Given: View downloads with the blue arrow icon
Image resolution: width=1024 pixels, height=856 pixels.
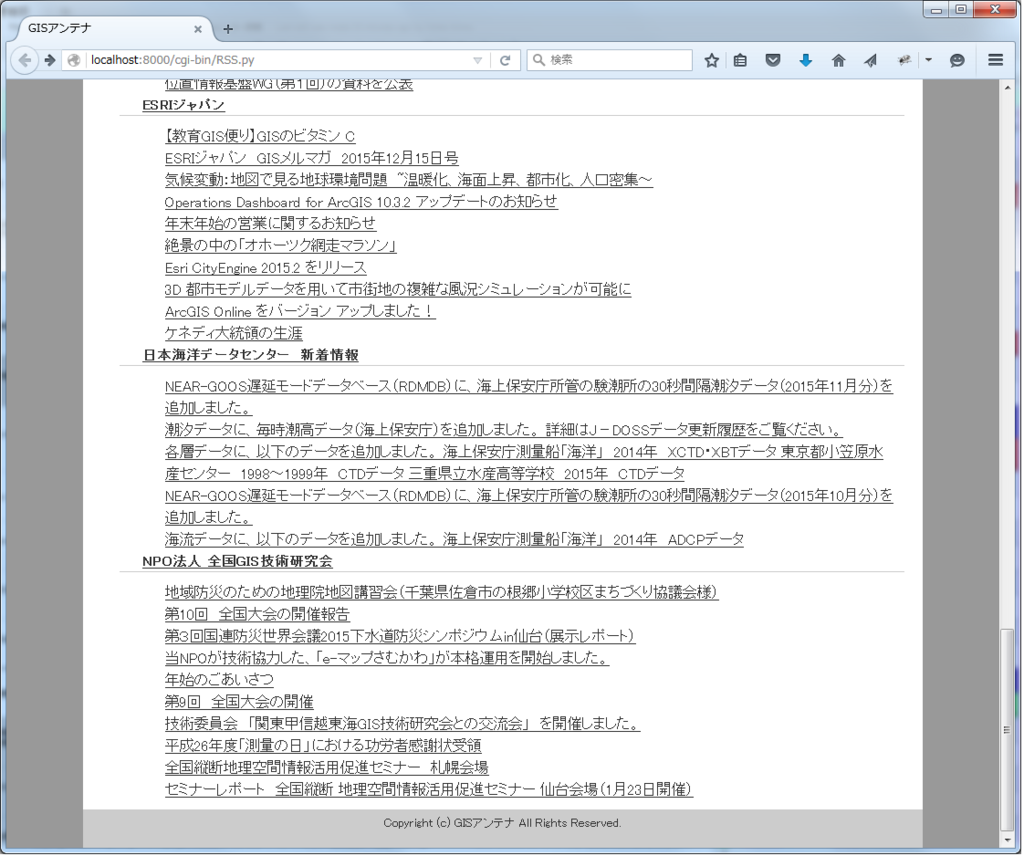Looking at the screenshot, I should [x=806, y=60].
